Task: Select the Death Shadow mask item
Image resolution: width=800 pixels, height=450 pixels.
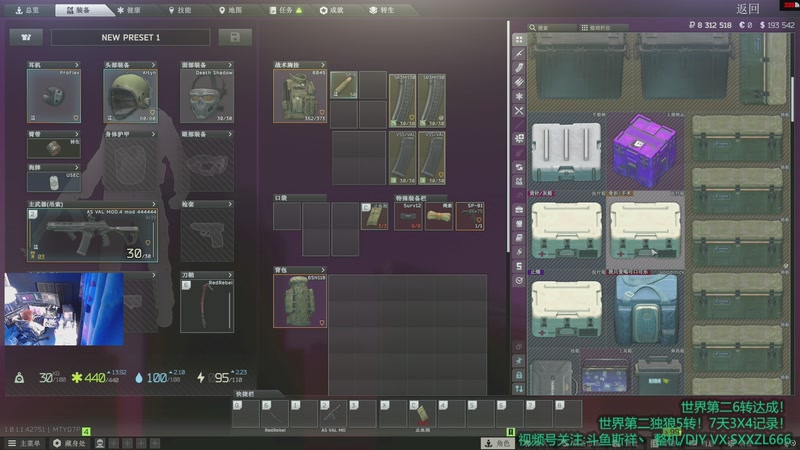Action: pos(207,96)
